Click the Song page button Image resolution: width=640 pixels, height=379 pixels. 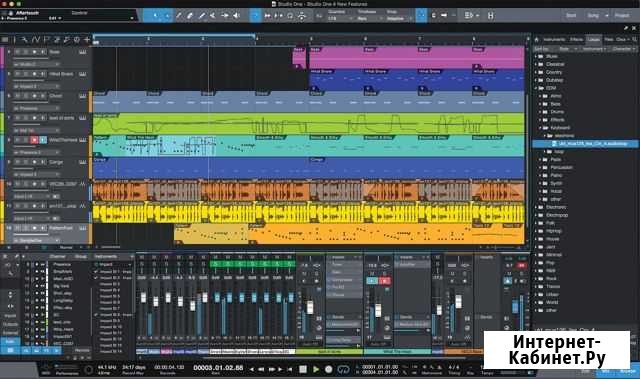[x=593, y=16]
